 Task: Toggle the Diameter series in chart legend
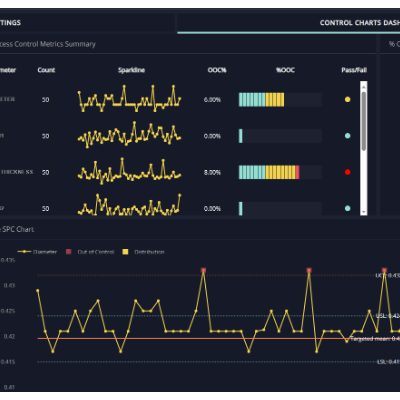click(x=37, y=252)
